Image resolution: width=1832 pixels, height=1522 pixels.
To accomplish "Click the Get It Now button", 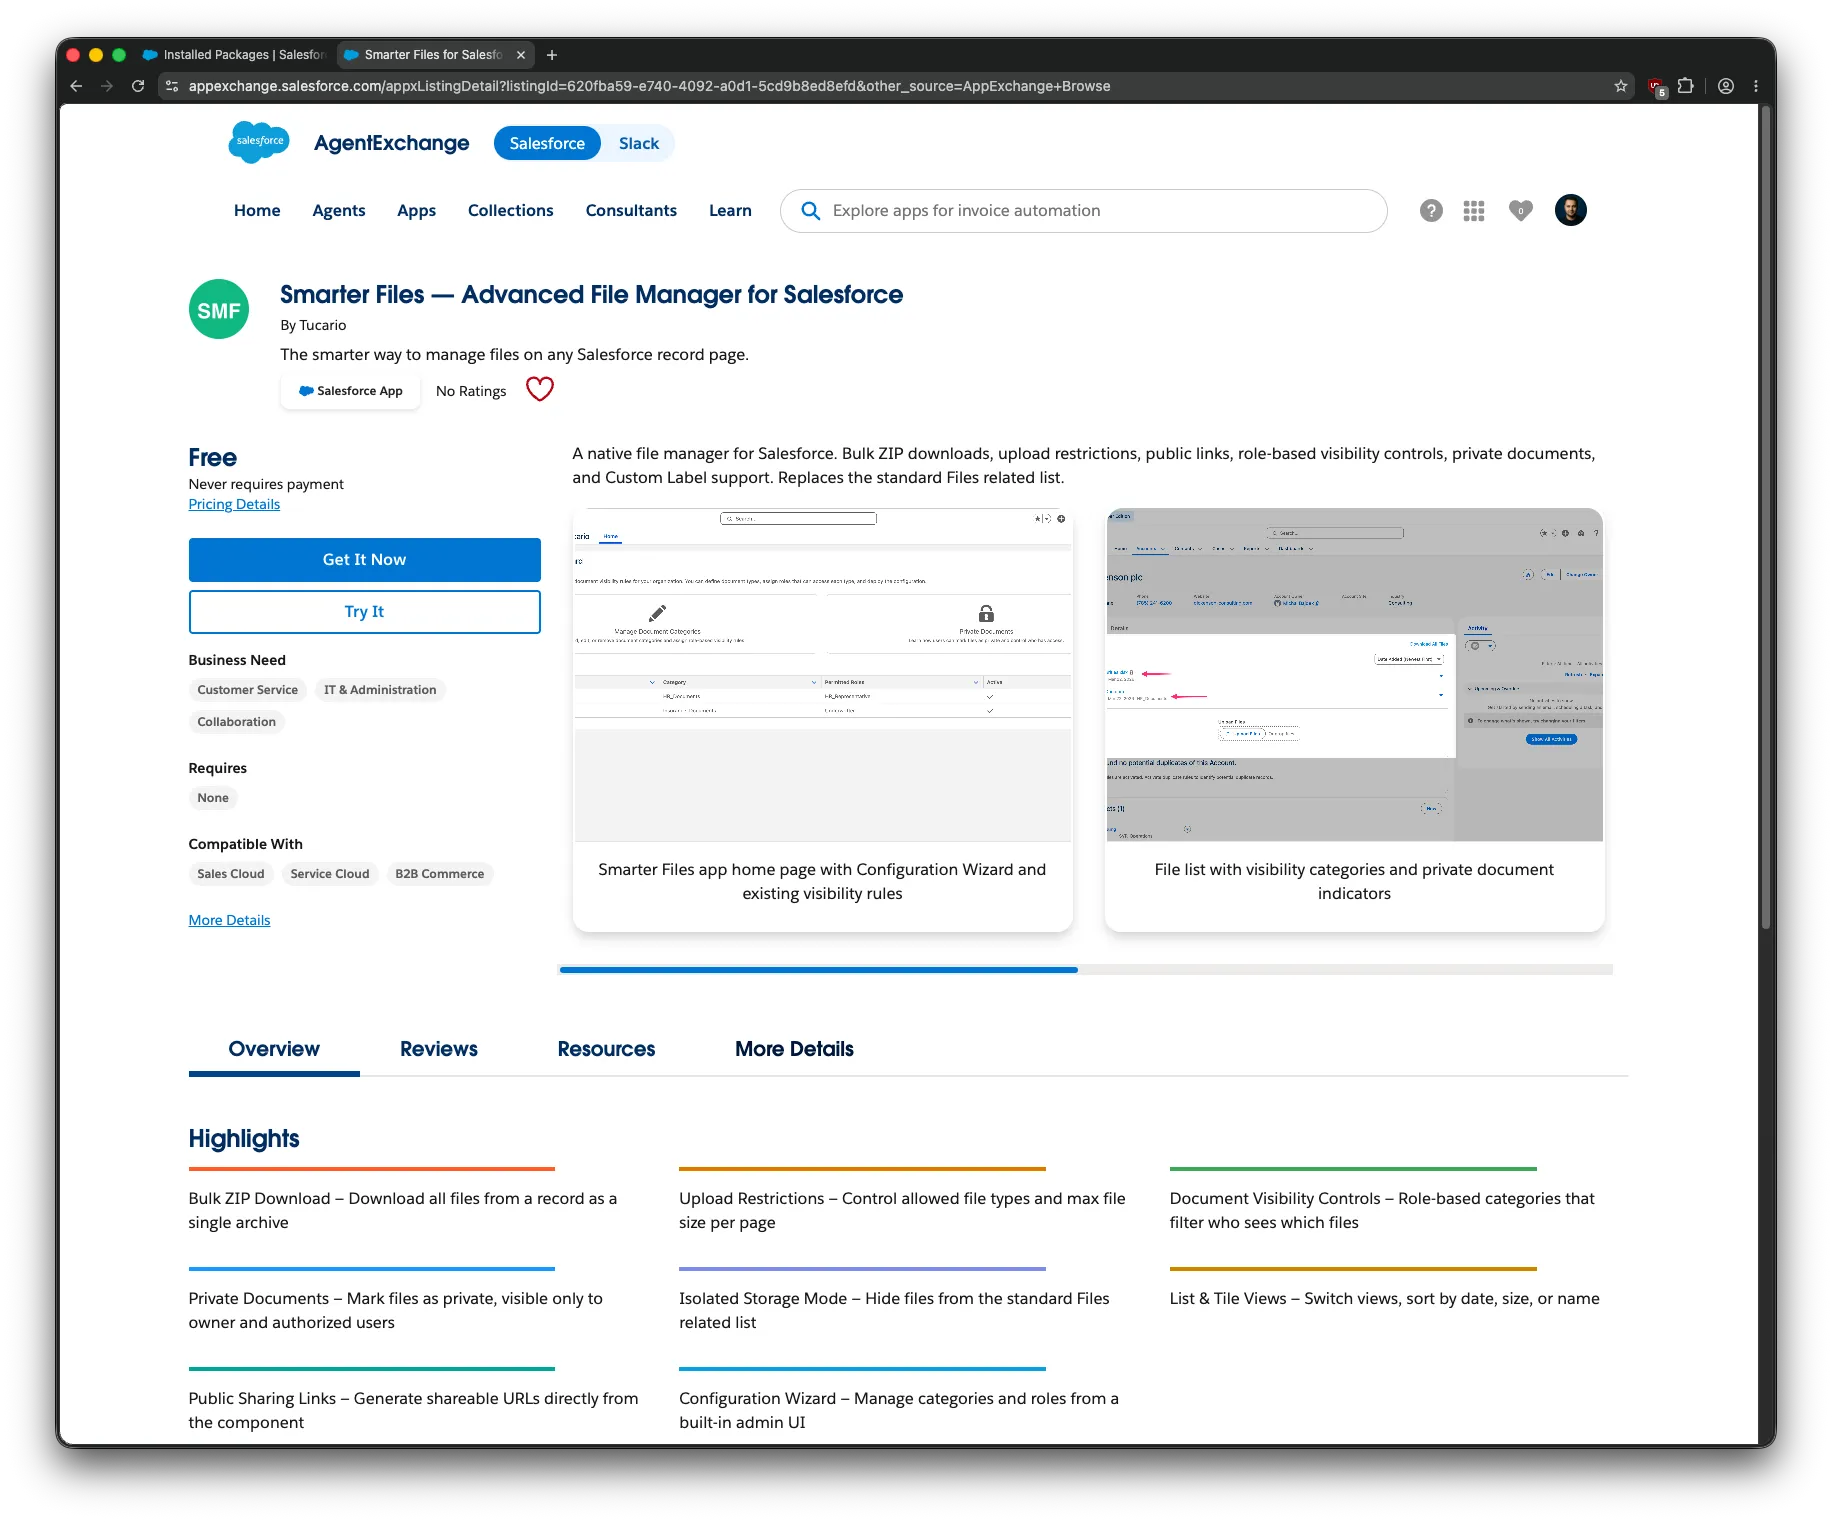I will coord(365,560).
